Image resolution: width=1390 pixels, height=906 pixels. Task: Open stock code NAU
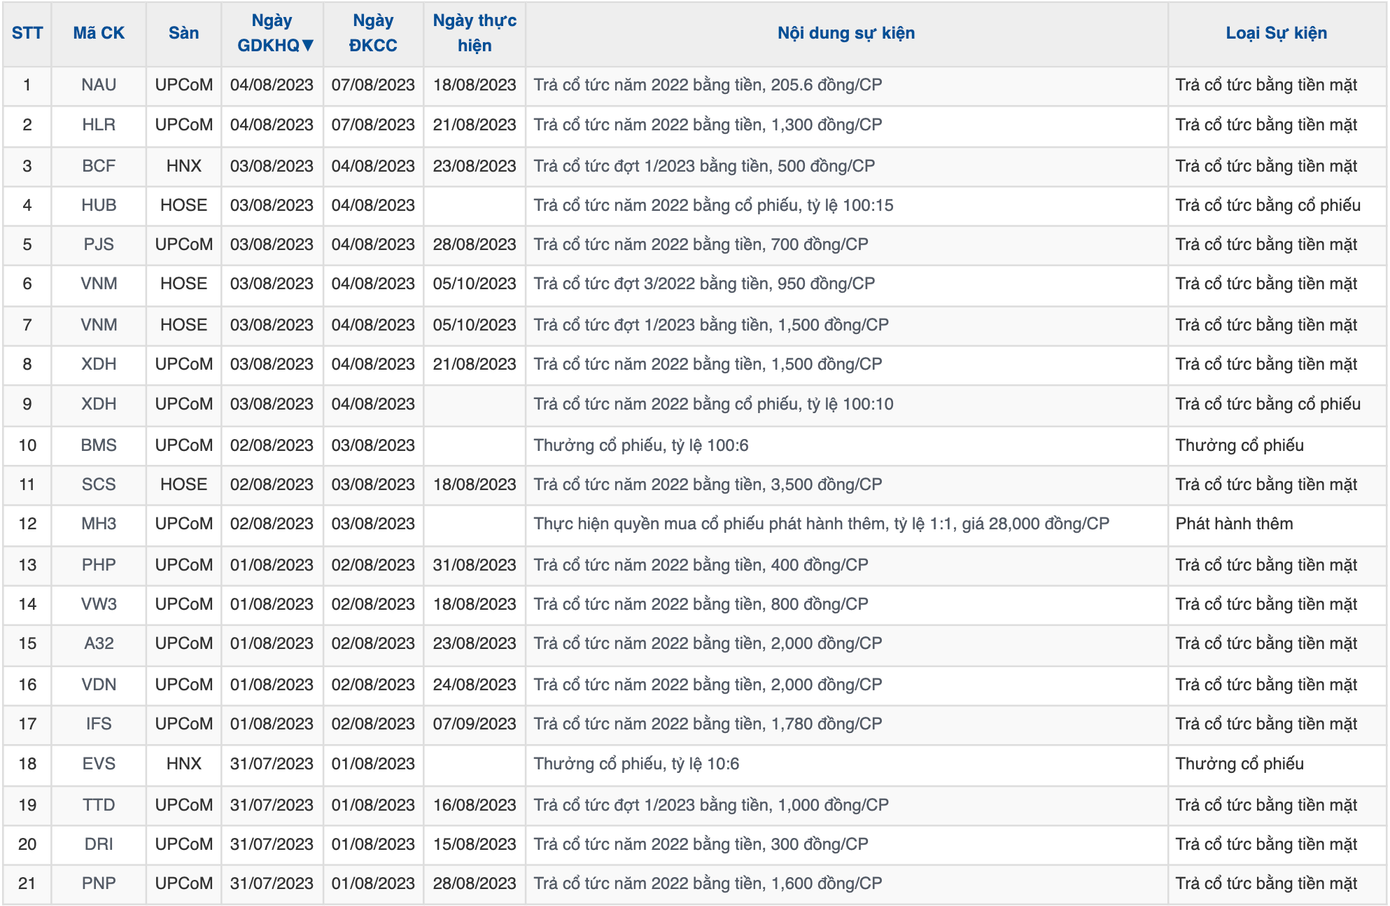tap(99, 85)
